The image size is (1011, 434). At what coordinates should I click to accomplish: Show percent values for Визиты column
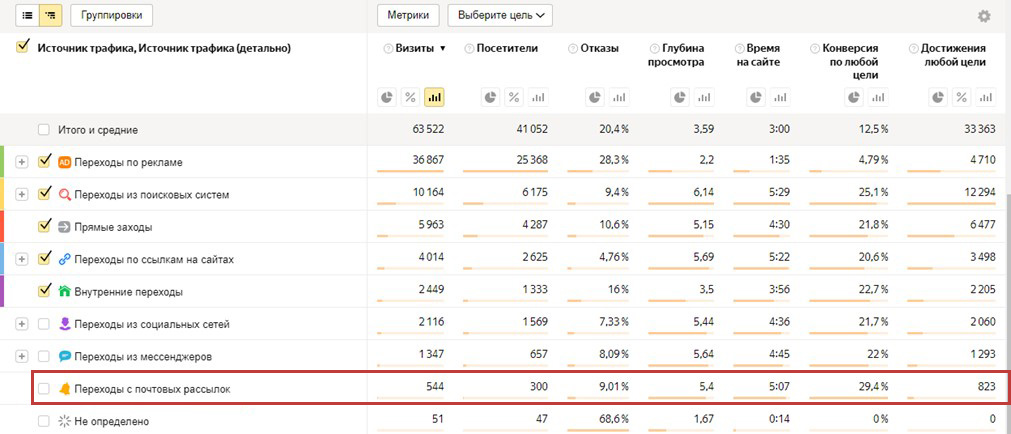point(410,97)
